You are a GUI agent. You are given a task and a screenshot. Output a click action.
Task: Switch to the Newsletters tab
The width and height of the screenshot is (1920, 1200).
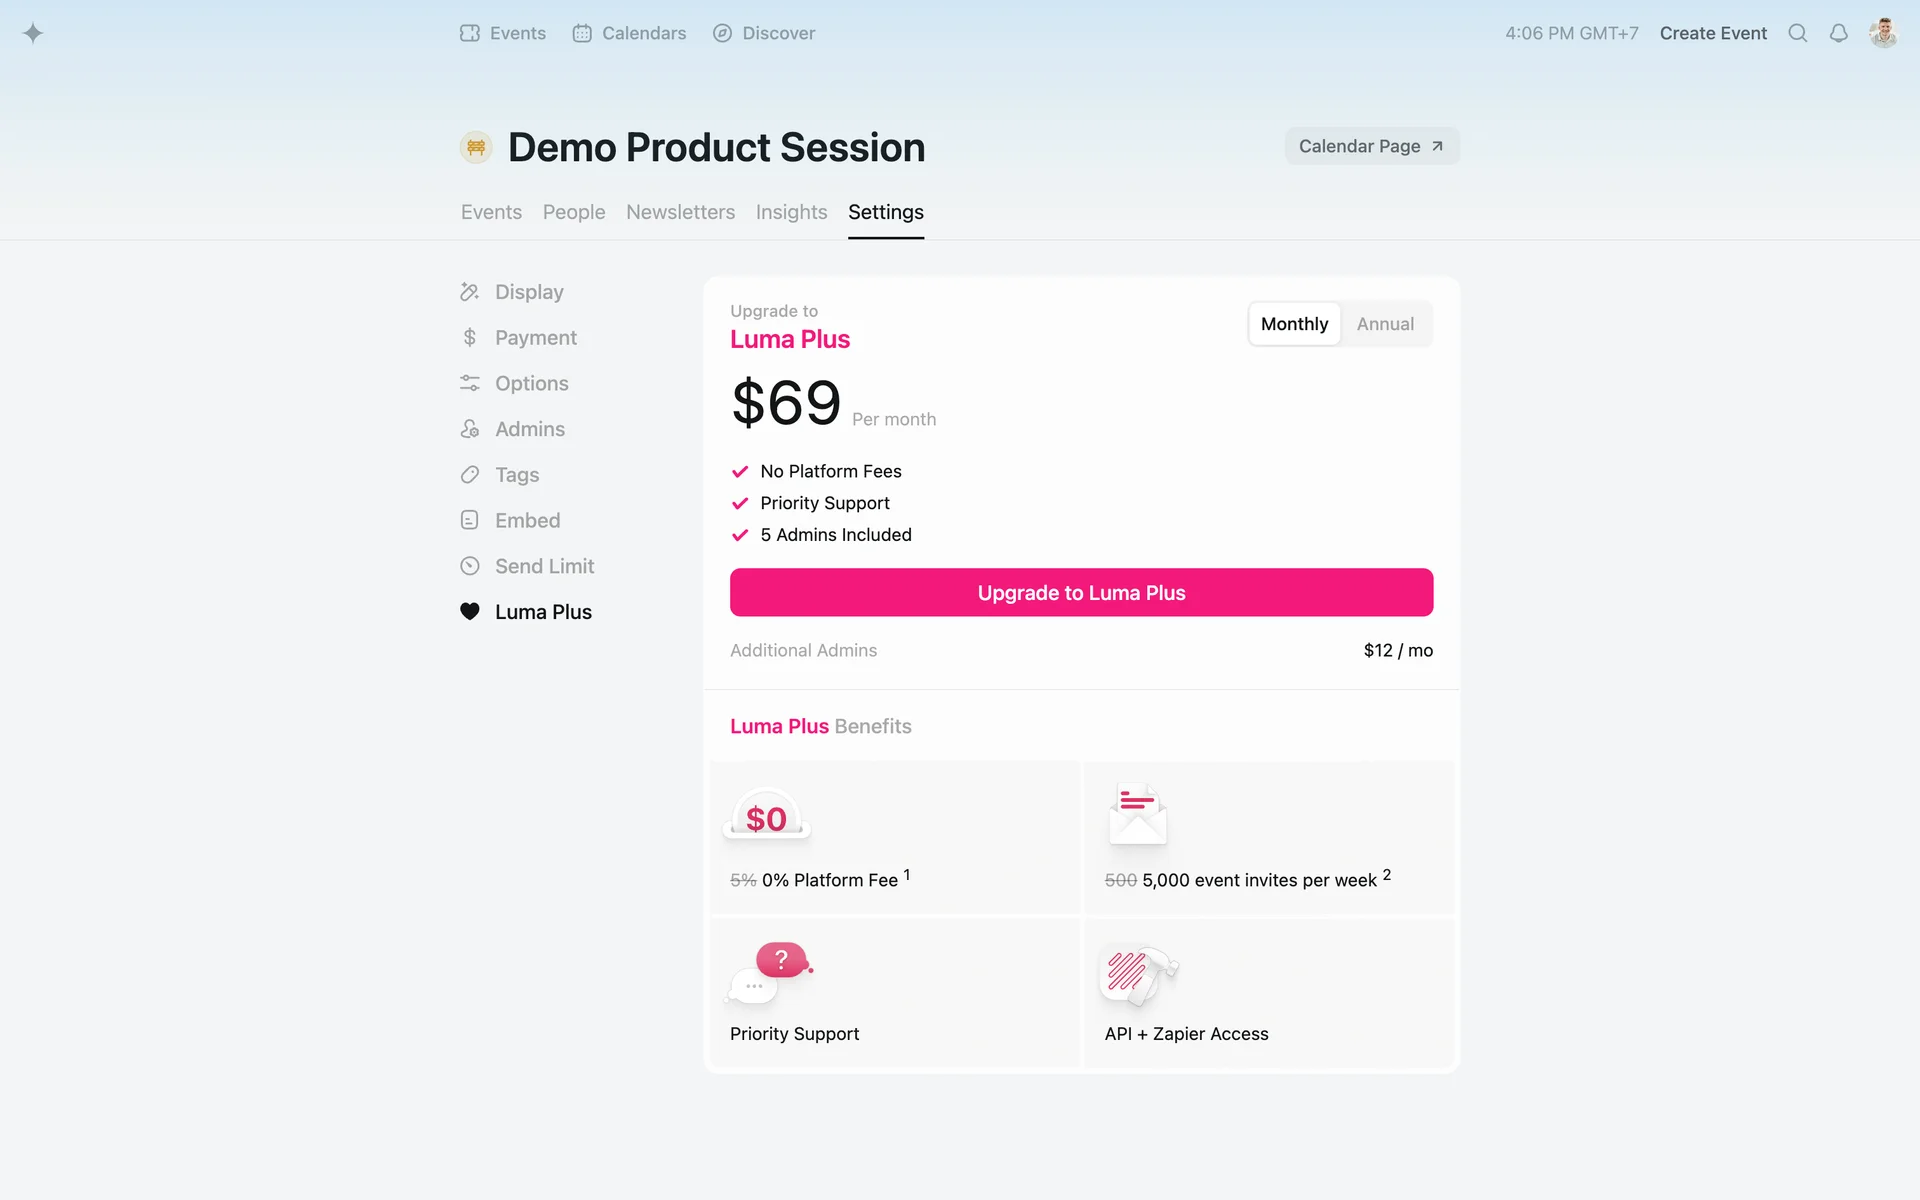point(680,212)
